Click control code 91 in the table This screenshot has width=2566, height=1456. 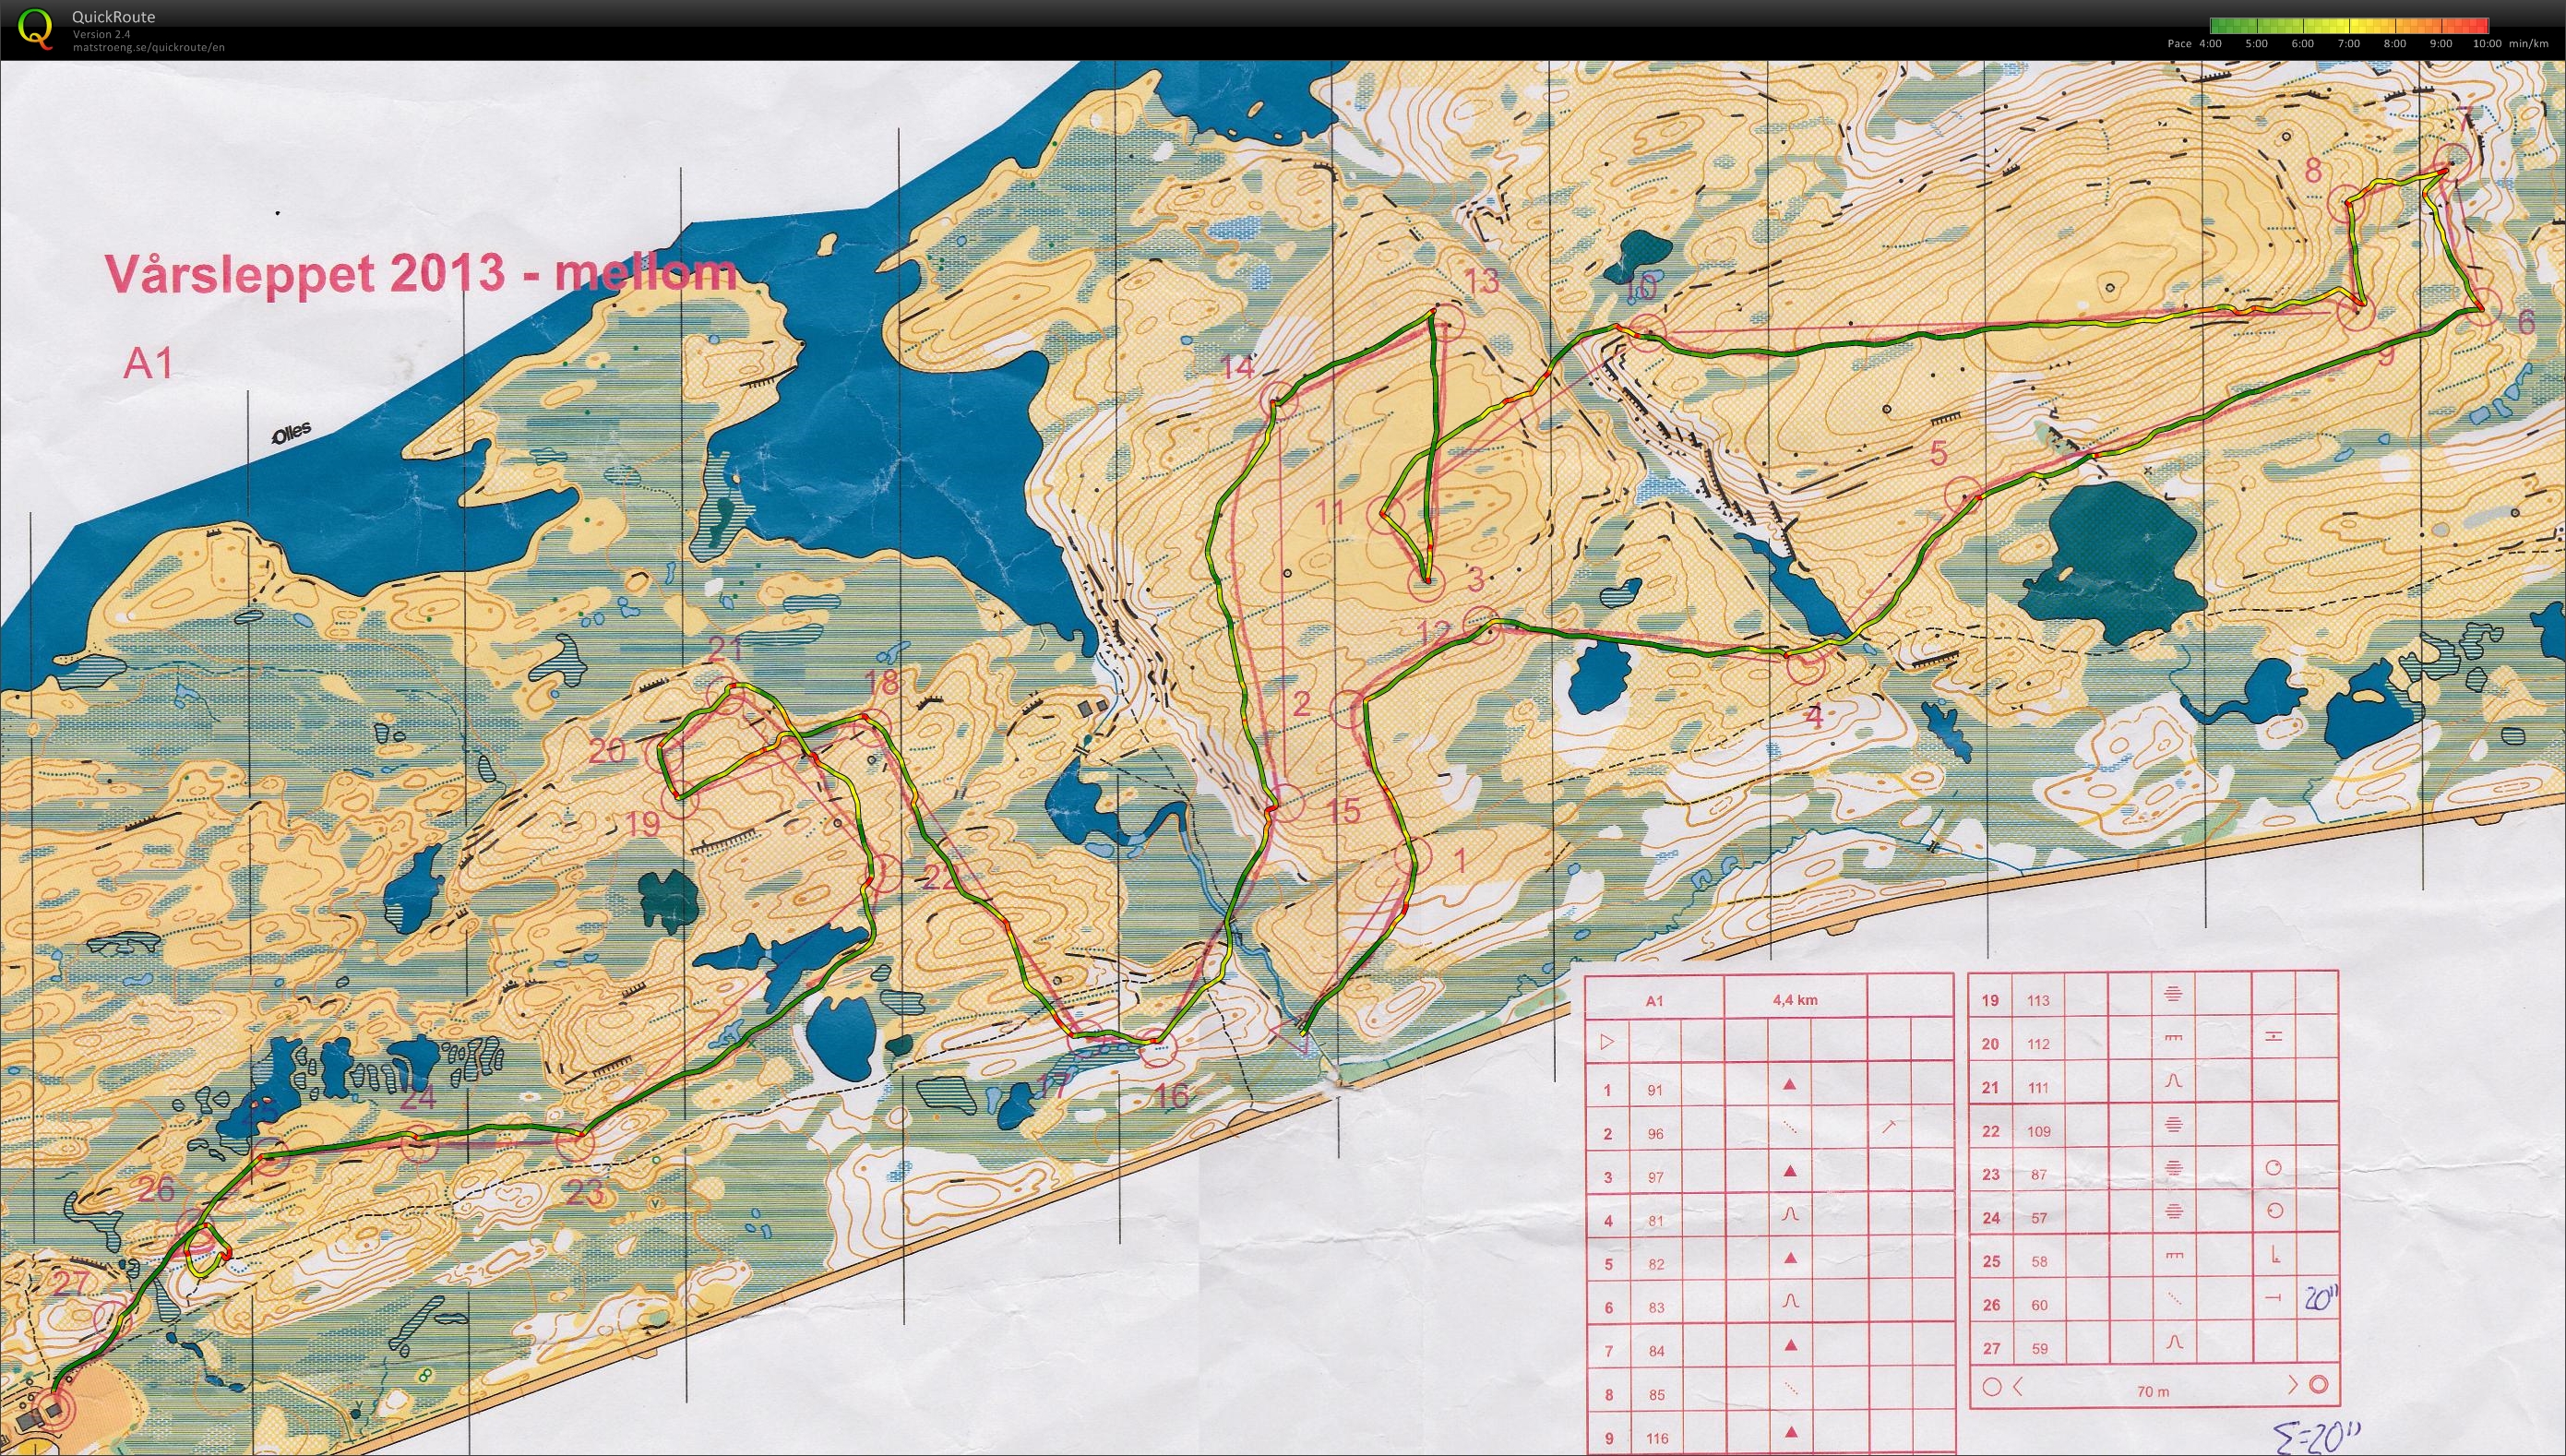[1655, 1091]
